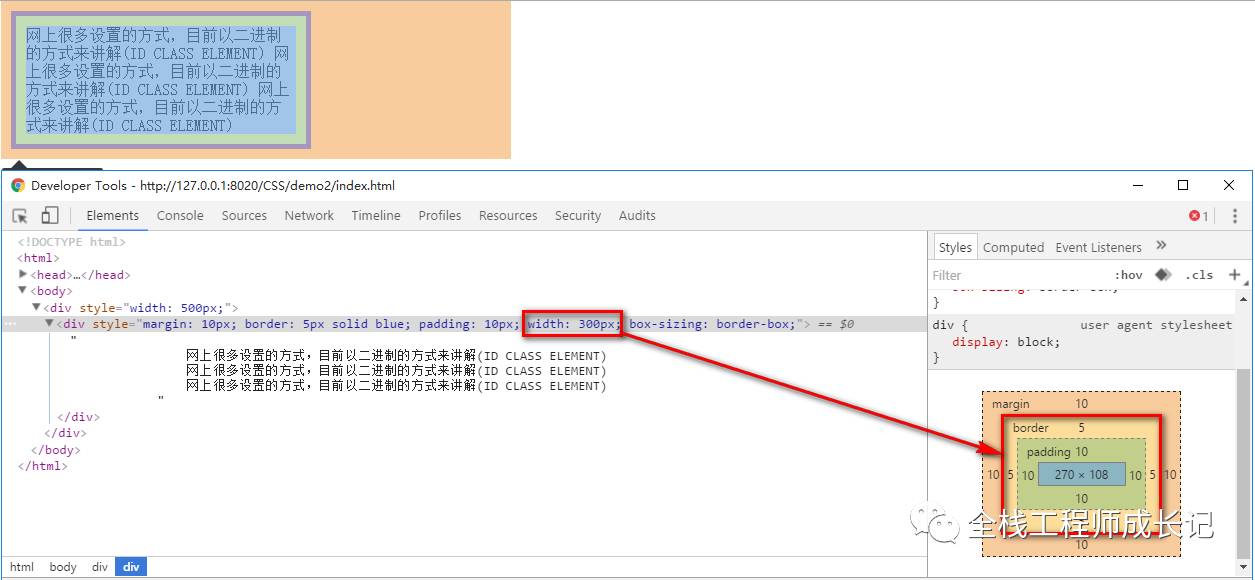Click the highlighted div breadcrumb item

pos(131,567)
